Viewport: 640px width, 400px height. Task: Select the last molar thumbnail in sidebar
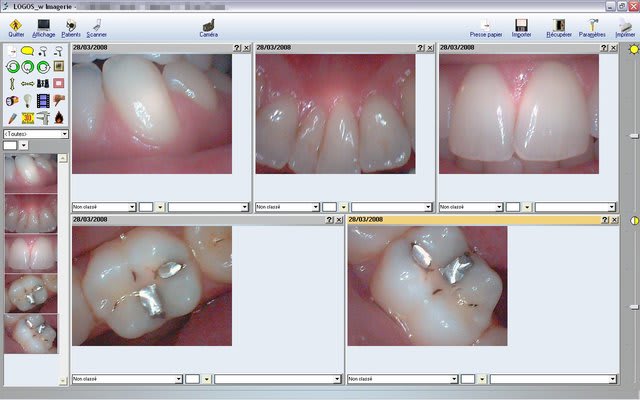pyautogui.click(x=30, y=333)
